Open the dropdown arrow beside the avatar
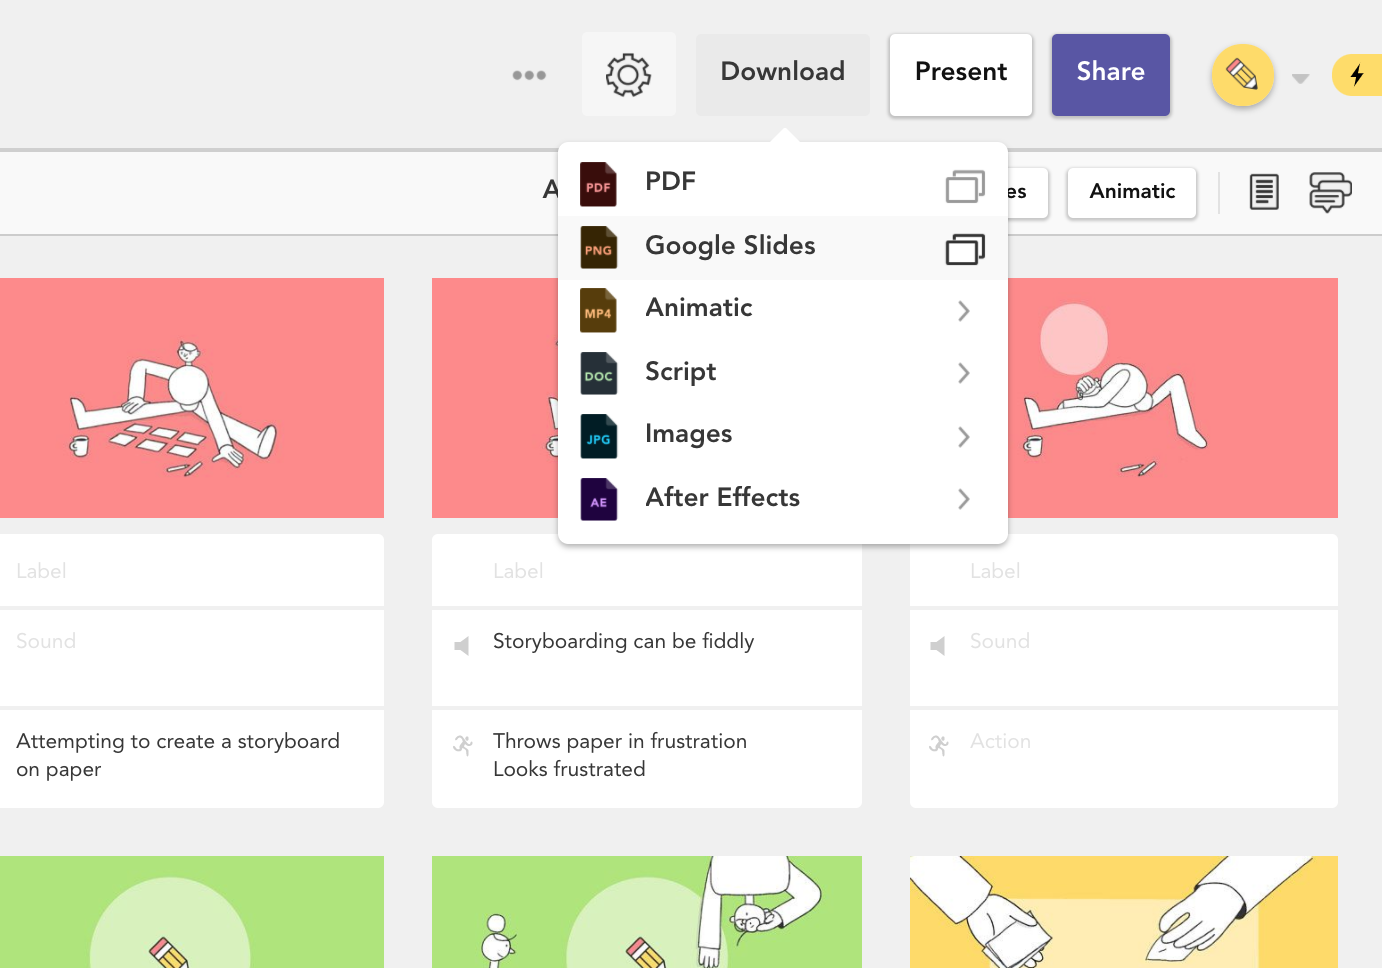This screenshot has width=1382, height=968. coord(1300,78)
